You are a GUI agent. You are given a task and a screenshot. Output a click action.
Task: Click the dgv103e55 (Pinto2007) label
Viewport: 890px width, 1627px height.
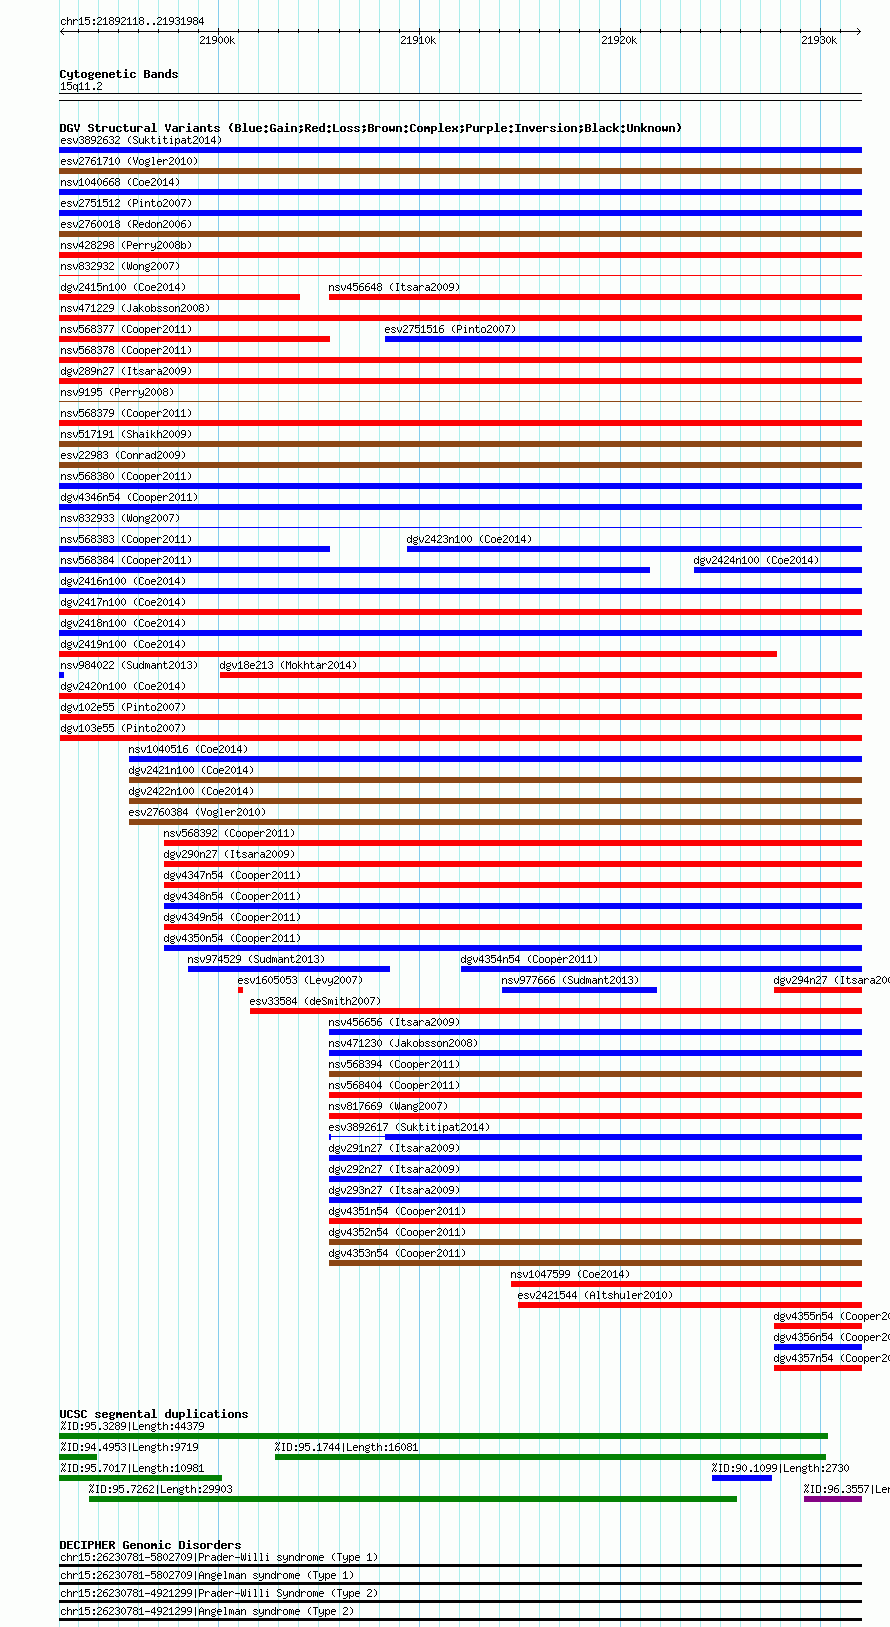(123, 728)
